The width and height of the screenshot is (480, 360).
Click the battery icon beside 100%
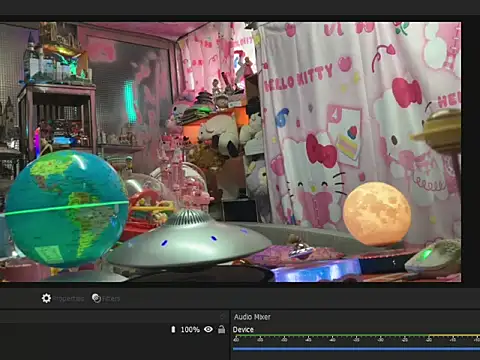coord(173,329)
